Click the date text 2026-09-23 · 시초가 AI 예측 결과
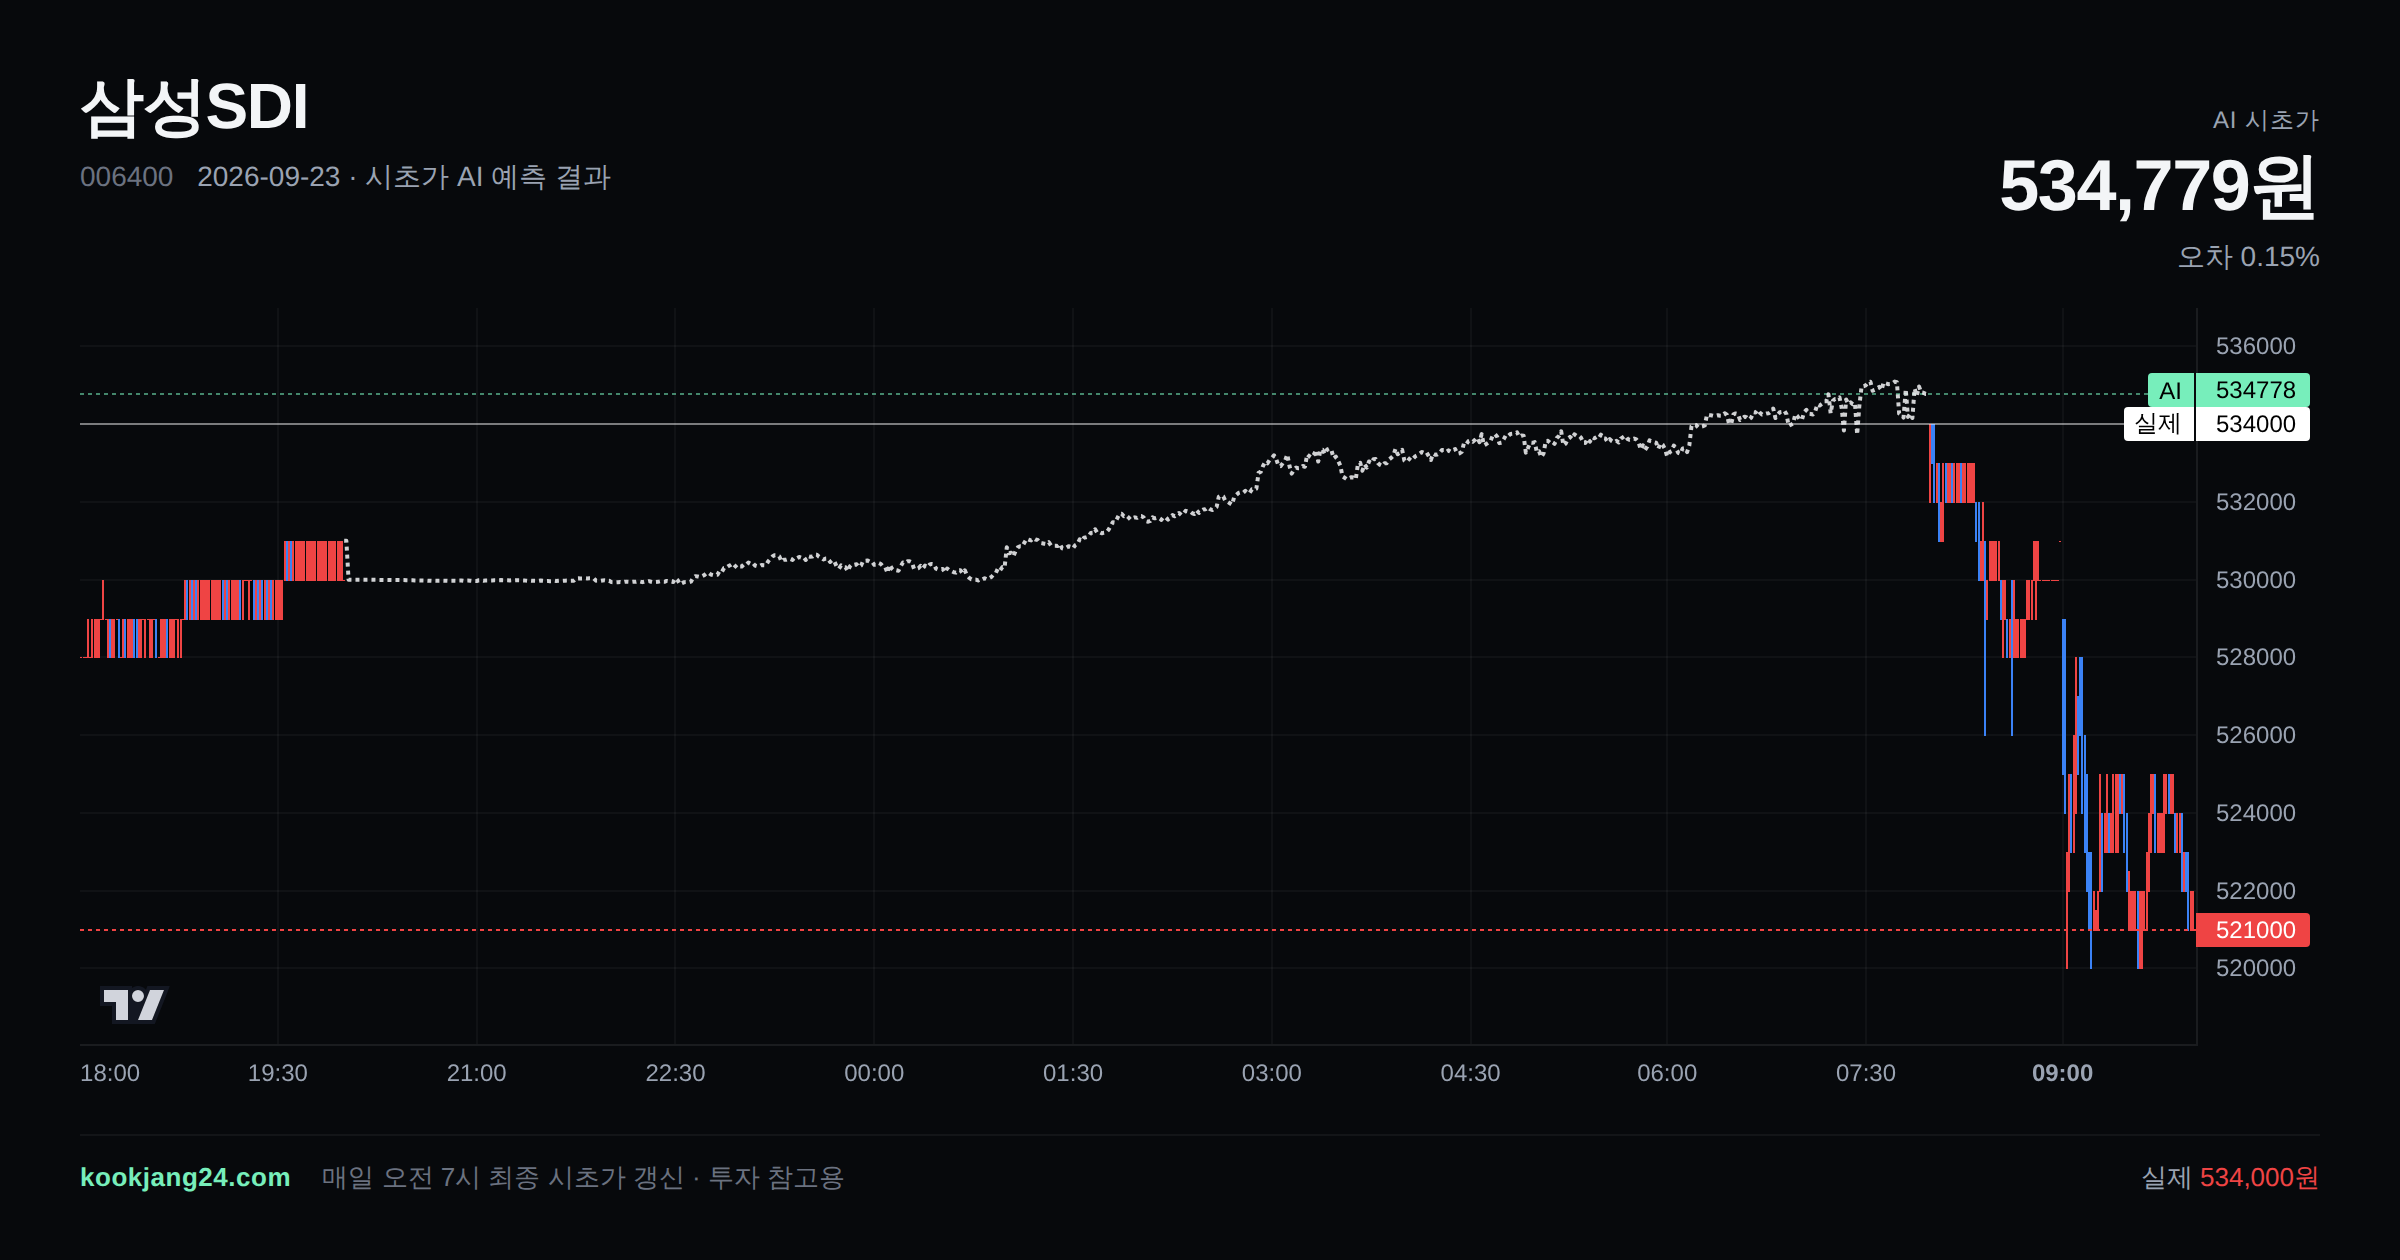The height and width of the screenshot is (1260, 2400). point(404,177)
